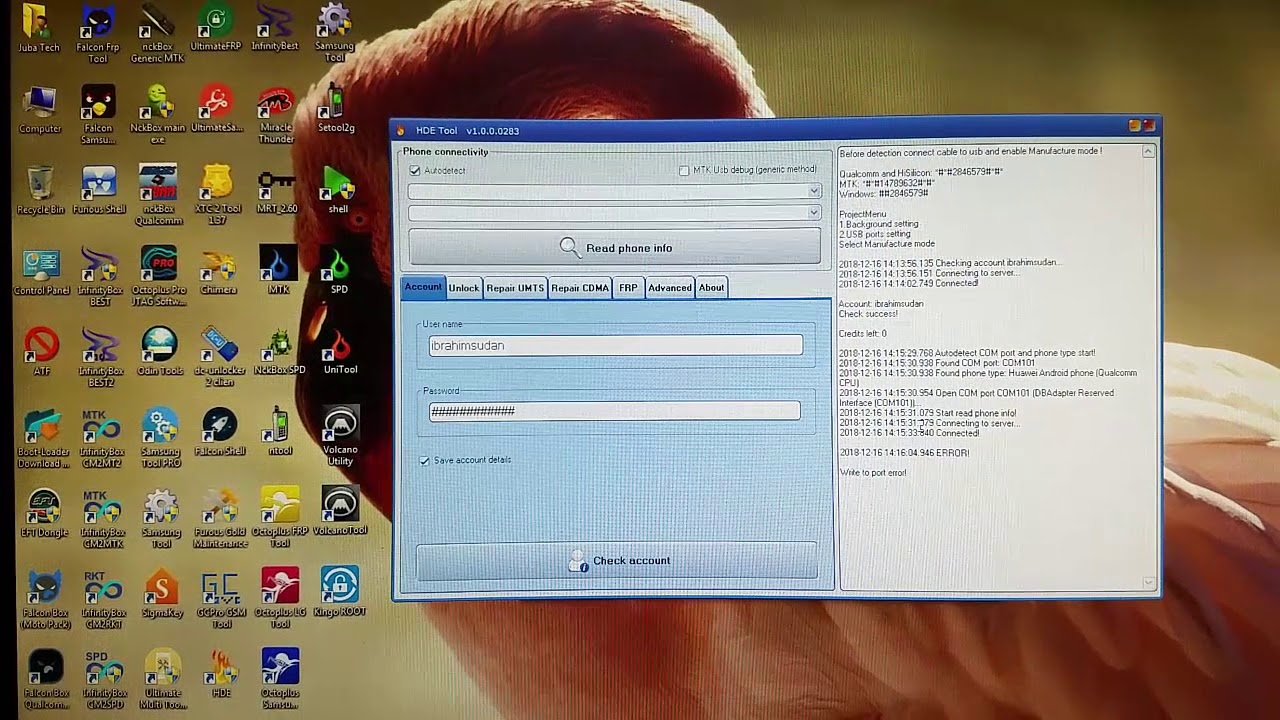This screenshot has width=1280, height=720.
Task: Focus the User name field
Action: (x=616, y=346)
